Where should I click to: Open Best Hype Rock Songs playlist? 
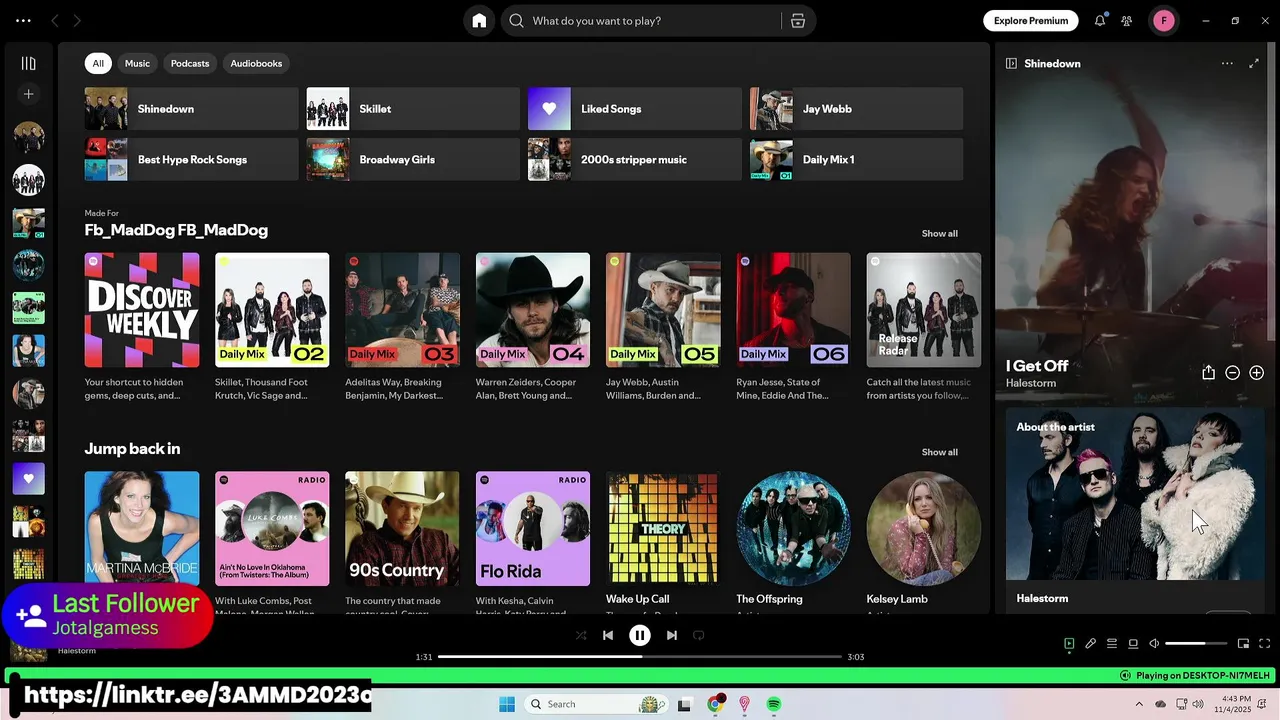point(191,160)
